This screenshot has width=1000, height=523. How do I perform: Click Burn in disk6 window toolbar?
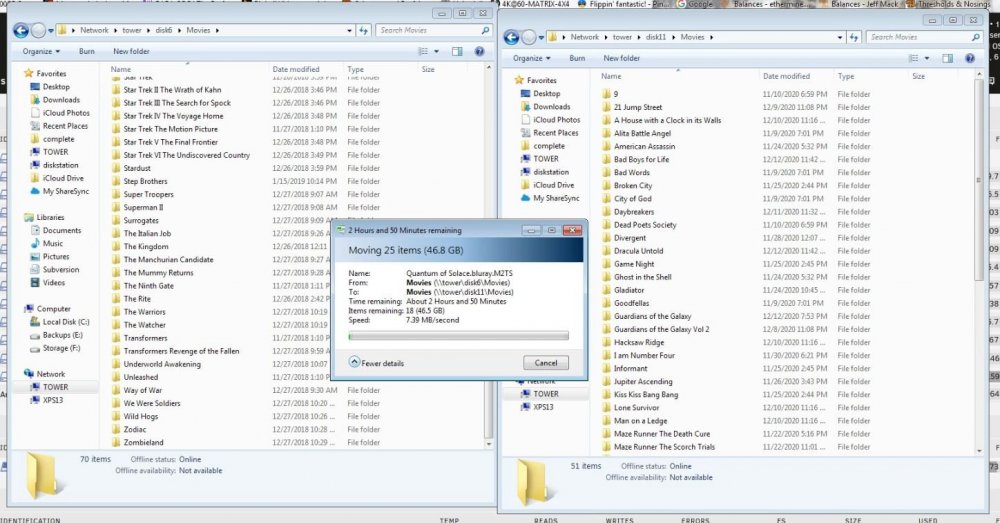coord(87,51)
